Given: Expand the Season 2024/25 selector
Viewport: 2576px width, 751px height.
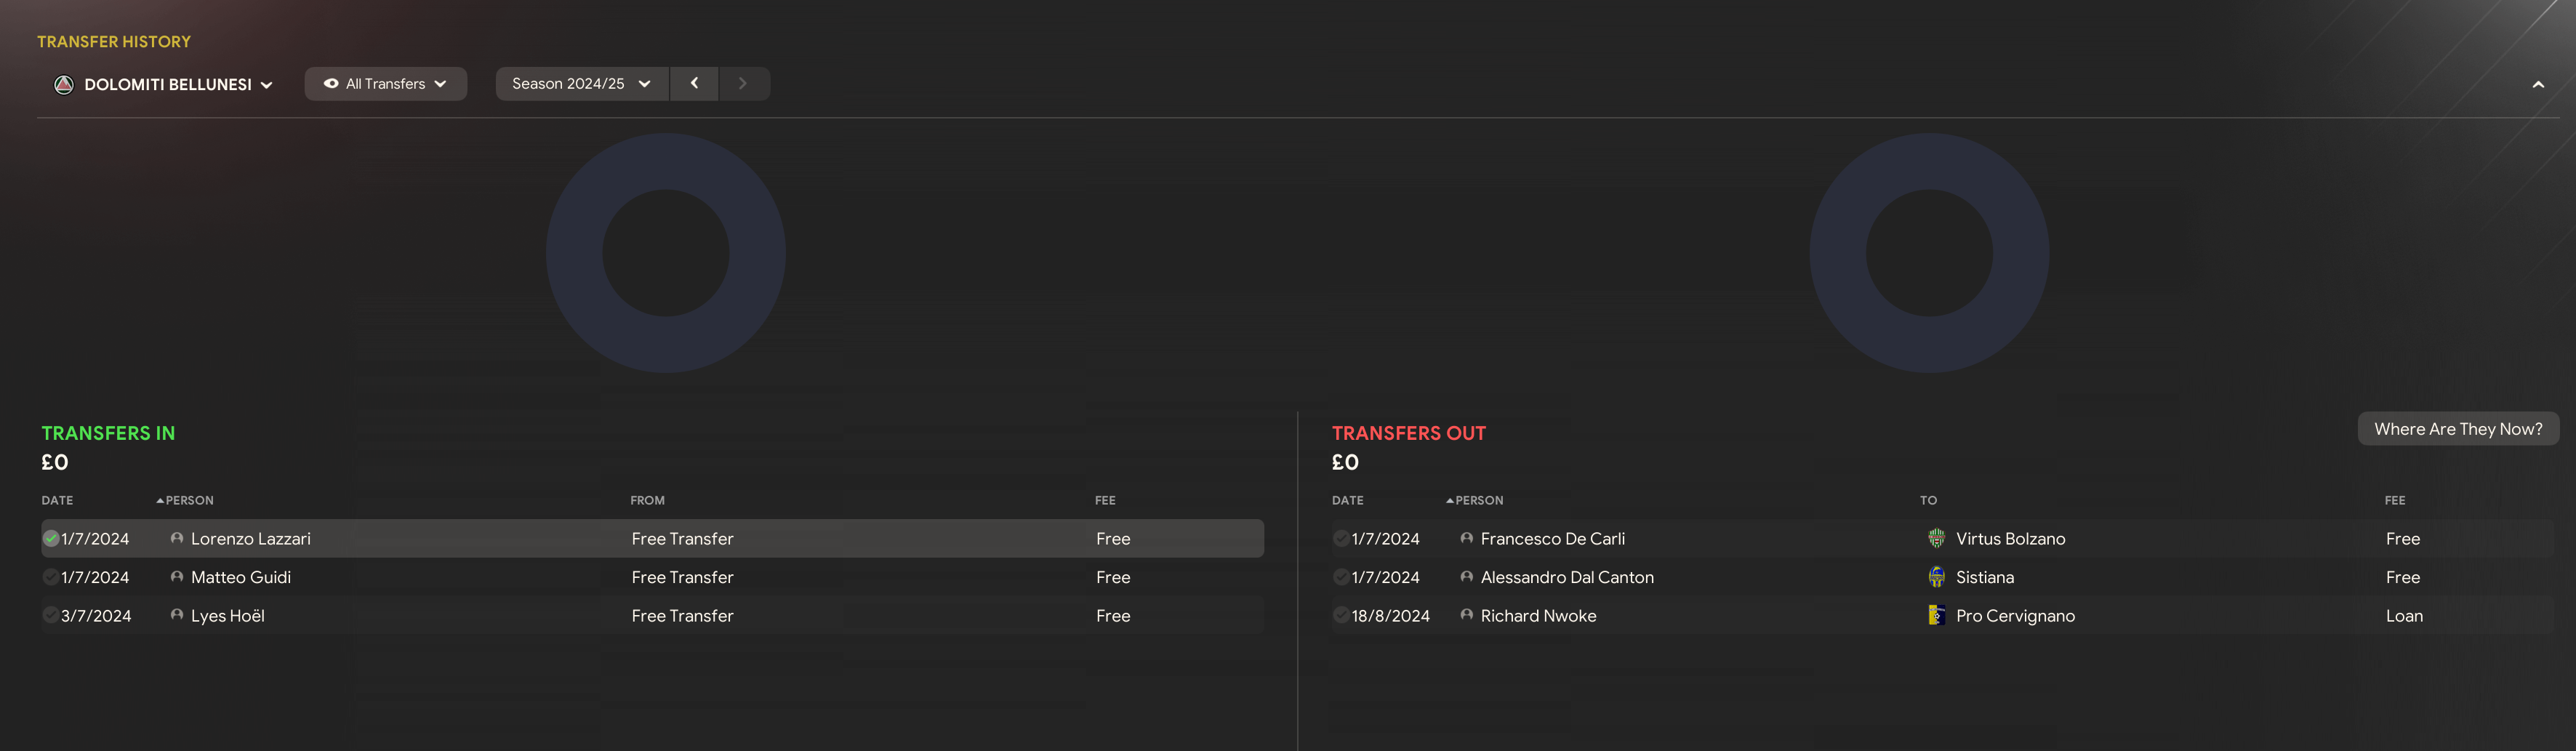Looking at the screenshot, I should 581,84.
